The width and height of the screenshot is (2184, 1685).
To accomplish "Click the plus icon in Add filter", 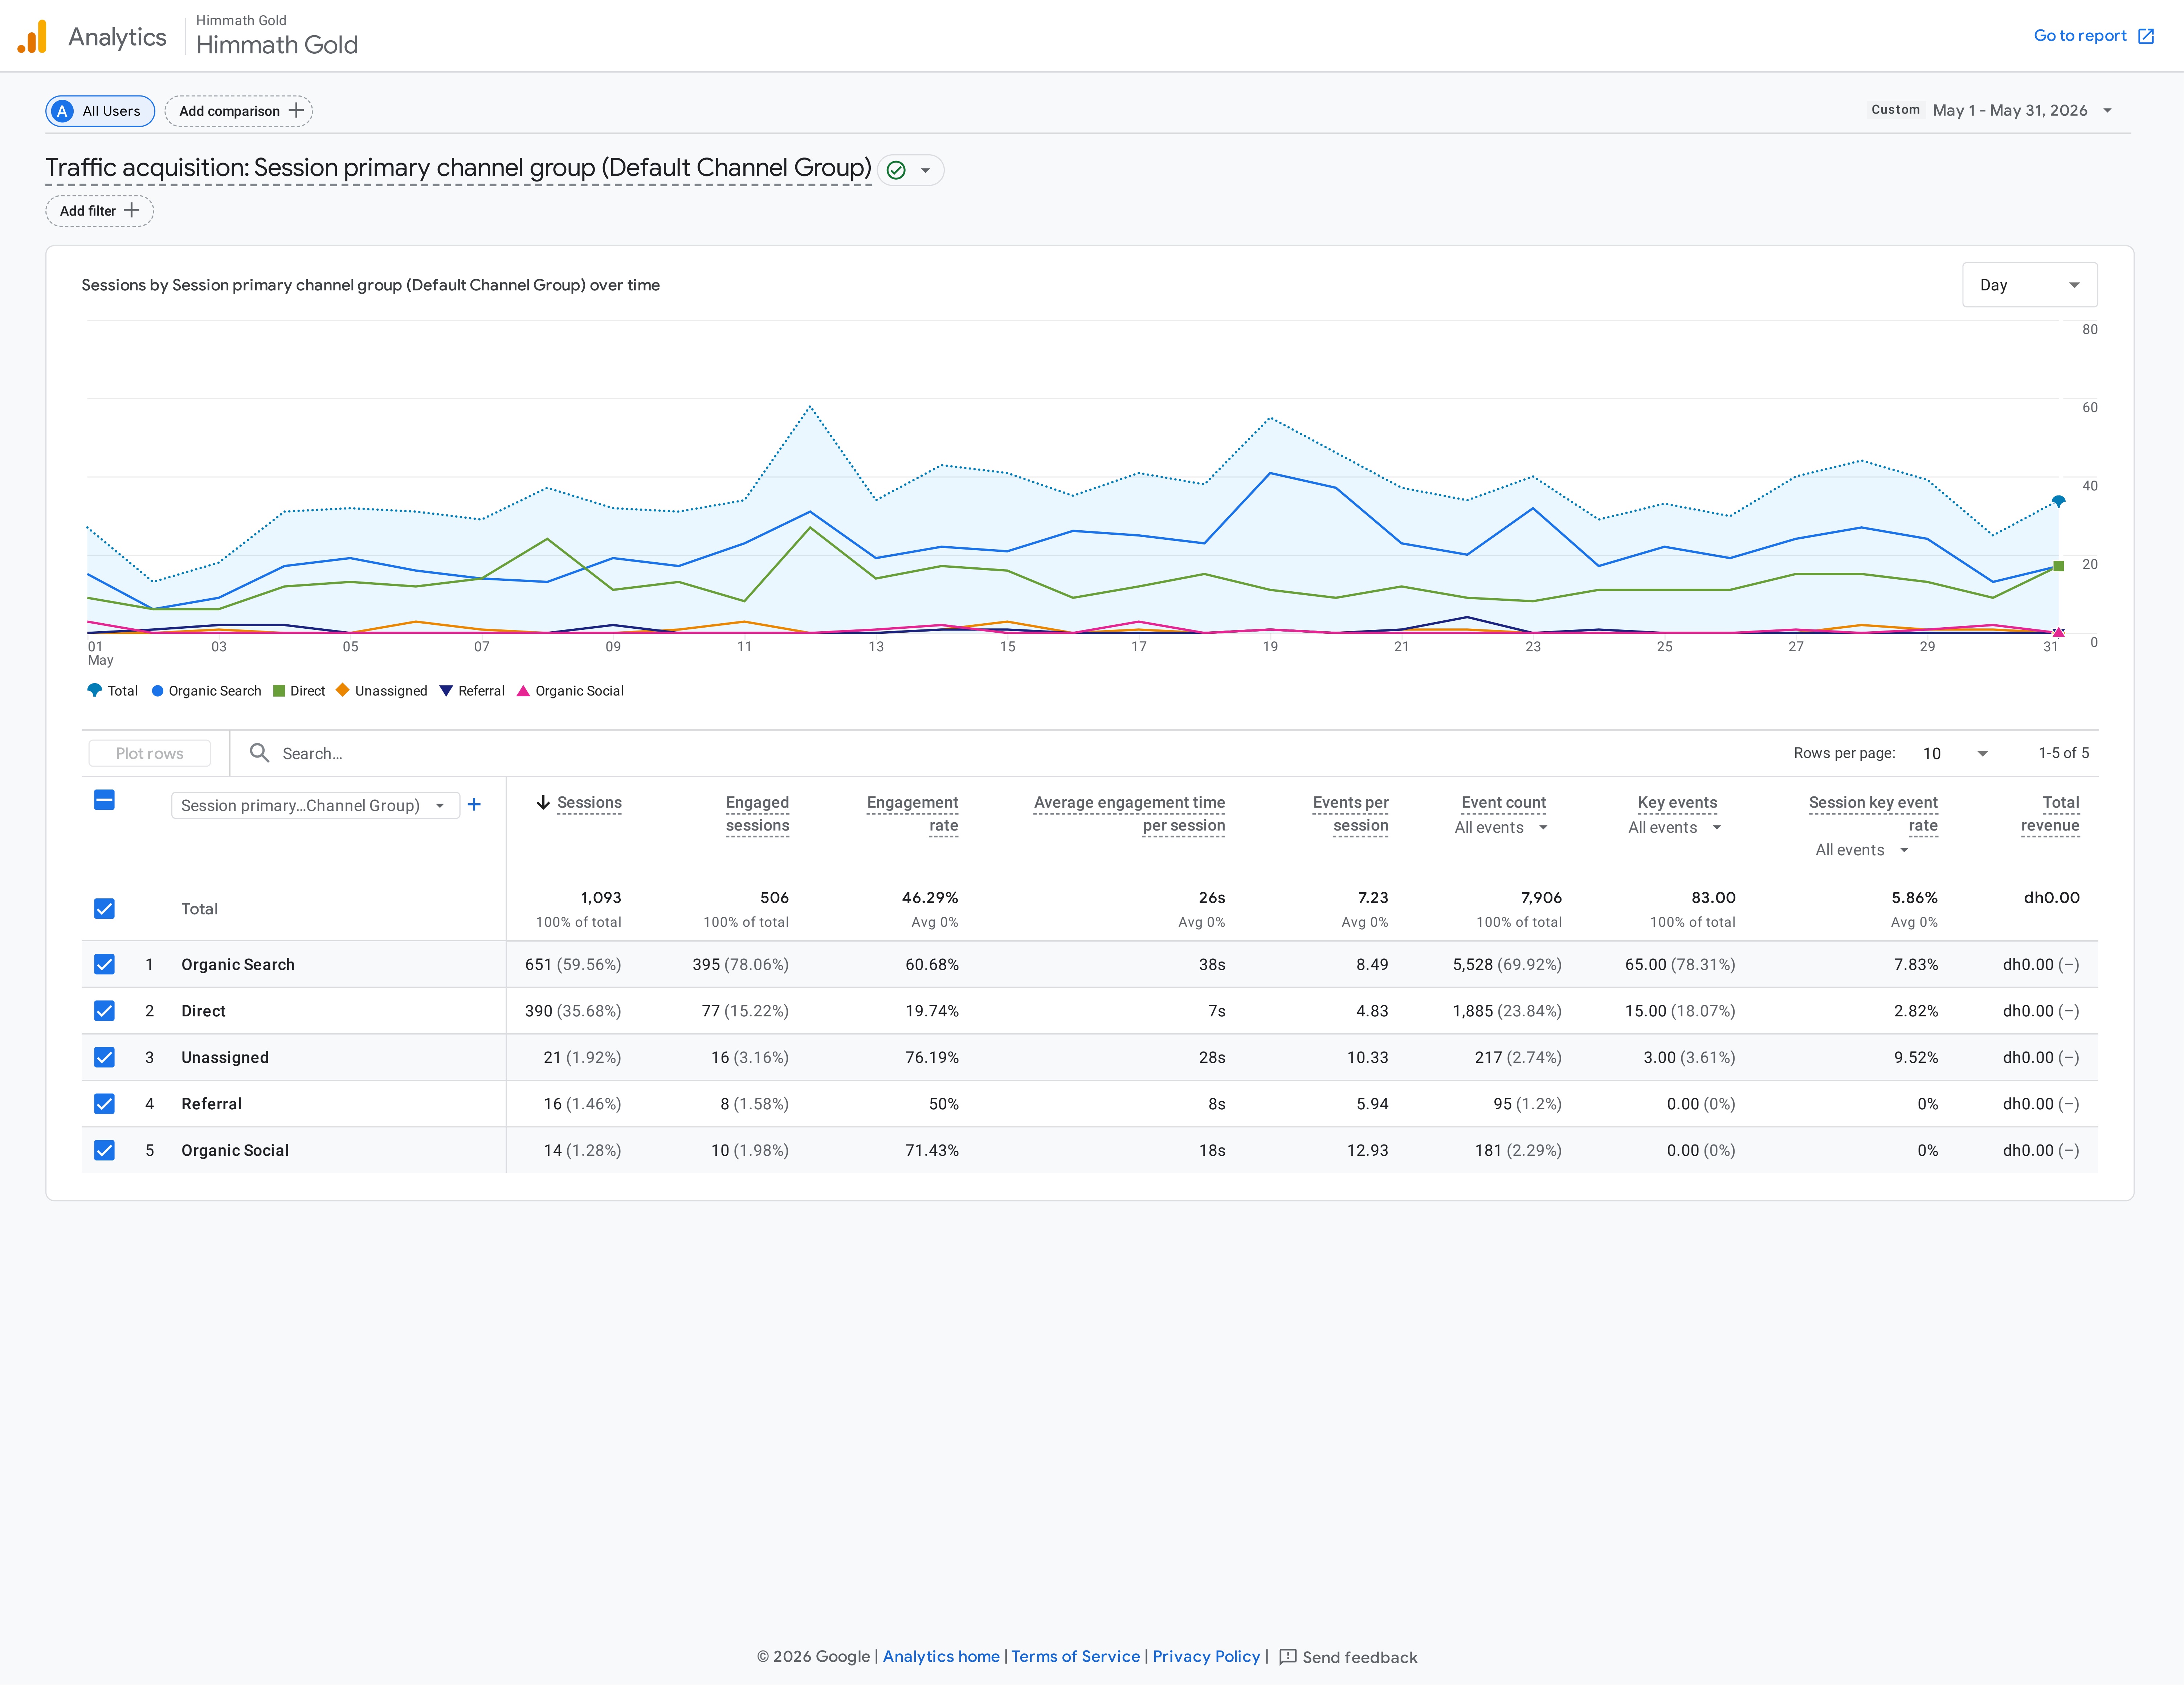I will [x=131, y=210].
